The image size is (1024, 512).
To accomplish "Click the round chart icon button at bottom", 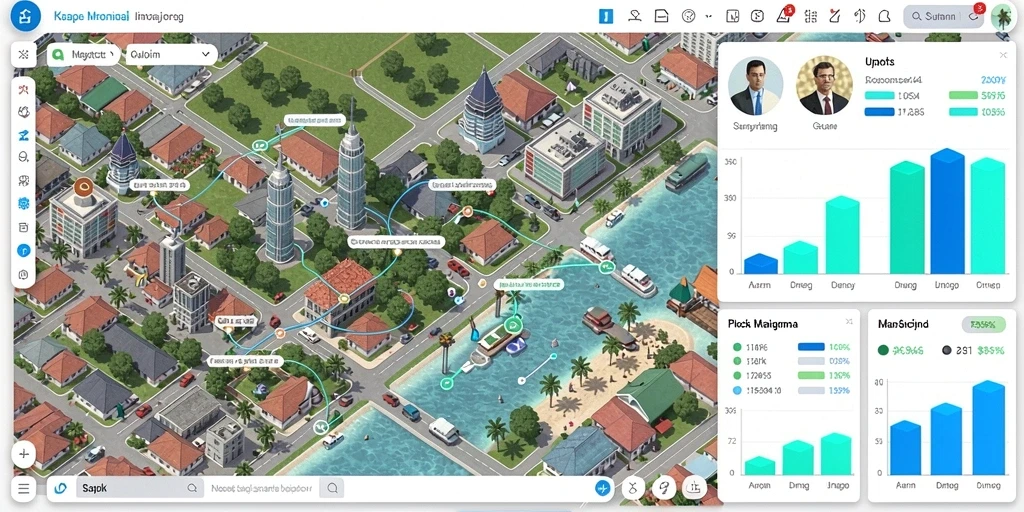I will (694, 487).
